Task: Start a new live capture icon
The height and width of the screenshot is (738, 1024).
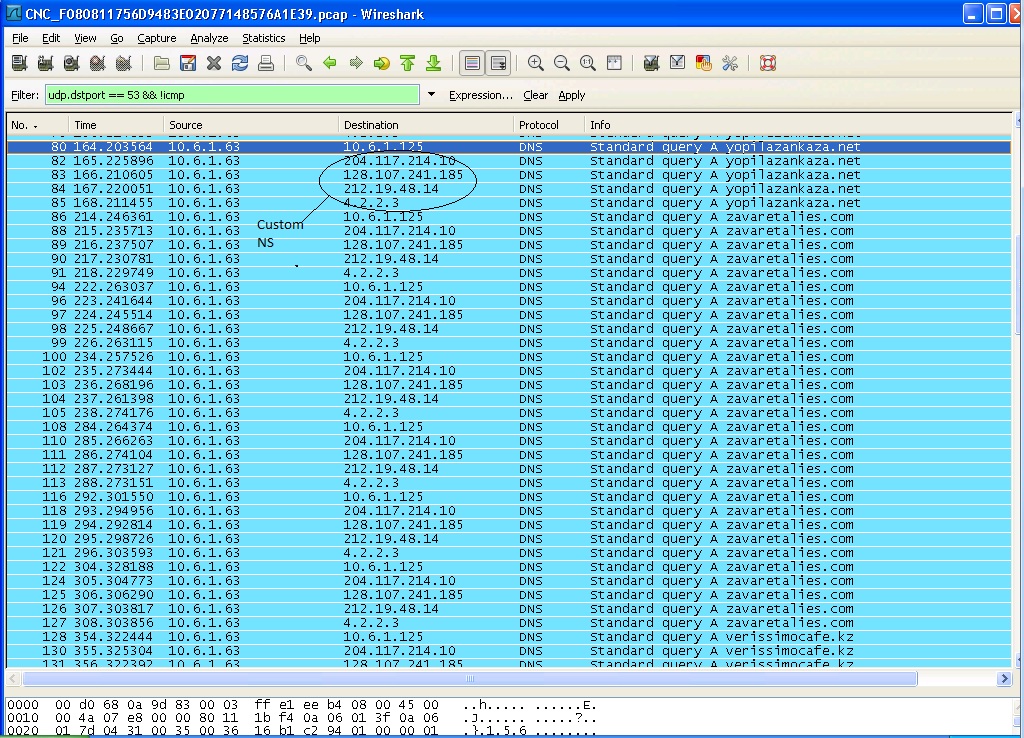Action: [71, 63]
